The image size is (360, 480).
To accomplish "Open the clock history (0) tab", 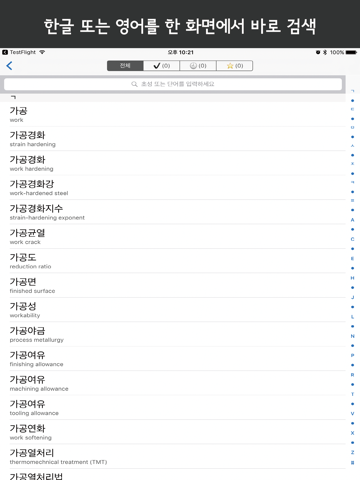I will click(198, 66).
